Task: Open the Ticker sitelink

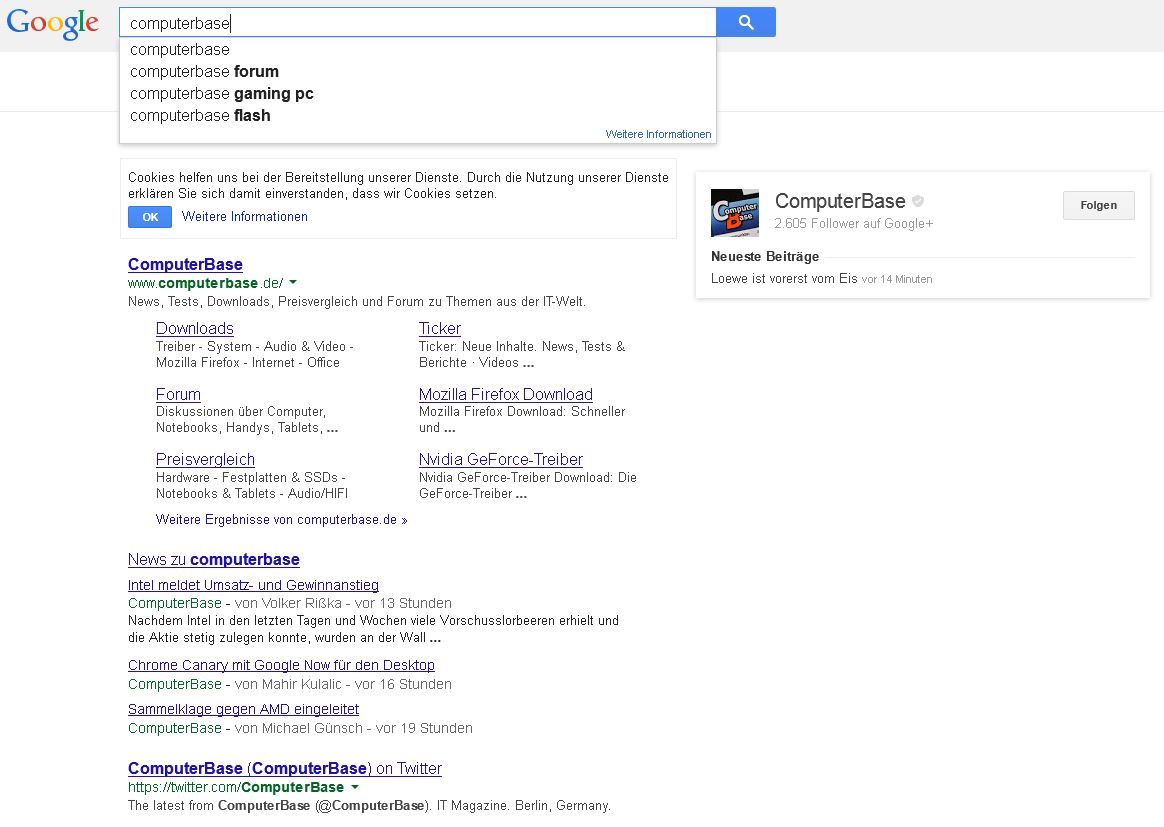Action: tap(439, 329)
